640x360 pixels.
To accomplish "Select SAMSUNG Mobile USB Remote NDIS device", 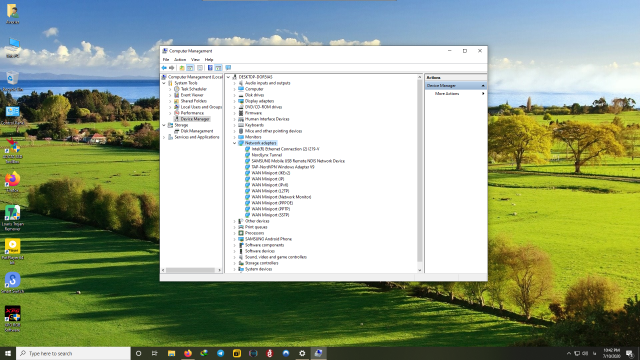I will coord(298,161).
